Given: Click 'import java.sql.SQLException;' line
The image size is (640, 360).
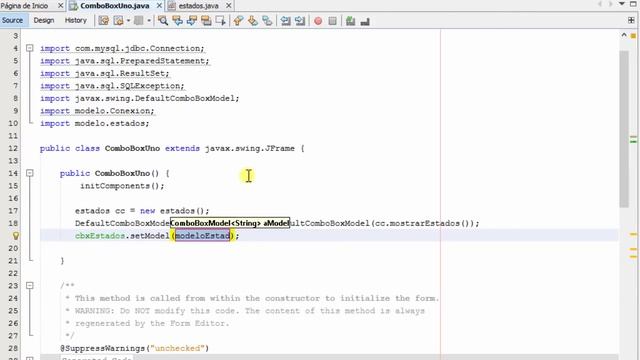Looking at the screenshot, I should pyautogui.click(x=112, y=86).
